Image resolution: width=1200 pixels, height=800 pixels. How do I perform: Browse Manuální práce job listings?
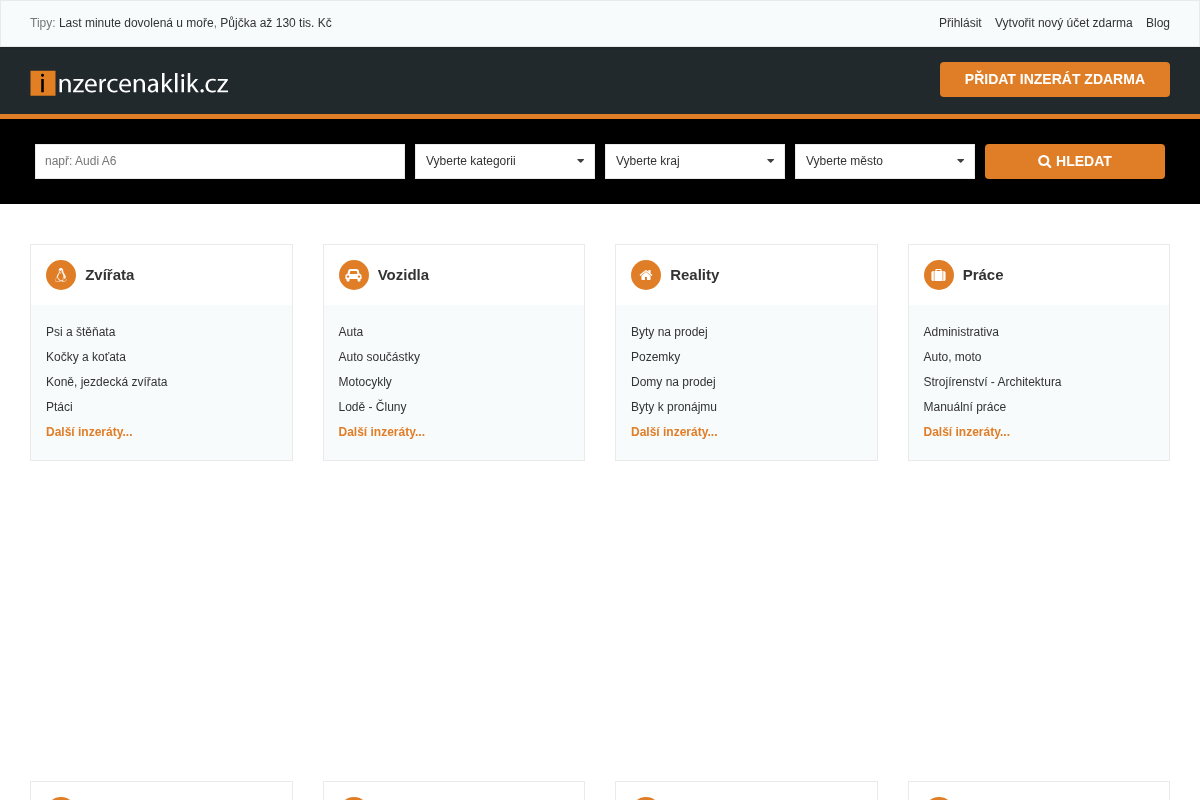tap(965, 407)
